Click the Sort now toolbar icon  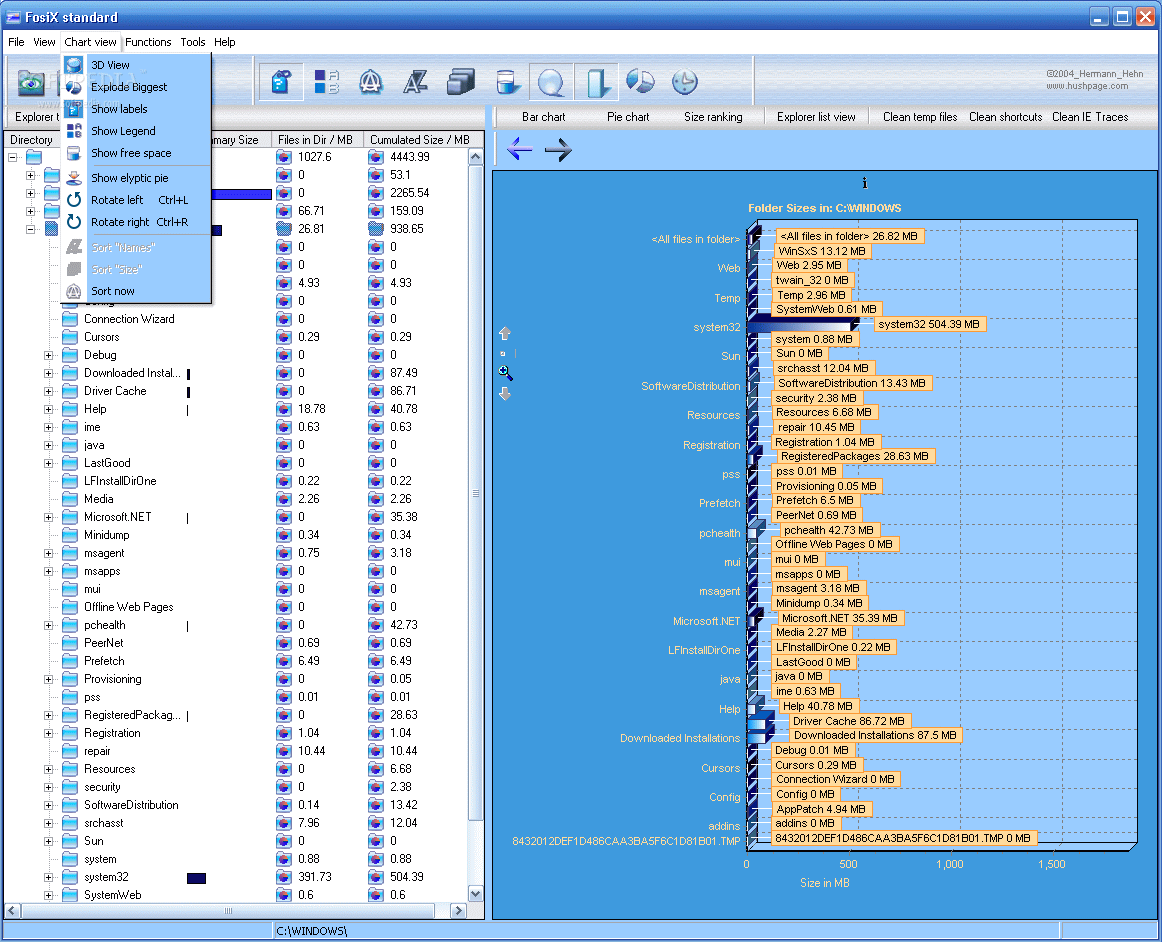371,82
